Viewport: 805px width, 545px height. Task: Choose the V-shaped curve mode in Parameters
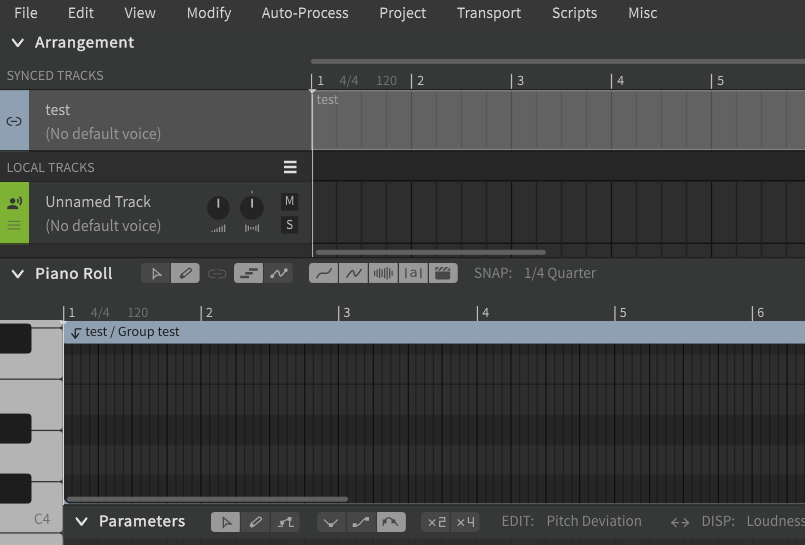click(331, 522)
